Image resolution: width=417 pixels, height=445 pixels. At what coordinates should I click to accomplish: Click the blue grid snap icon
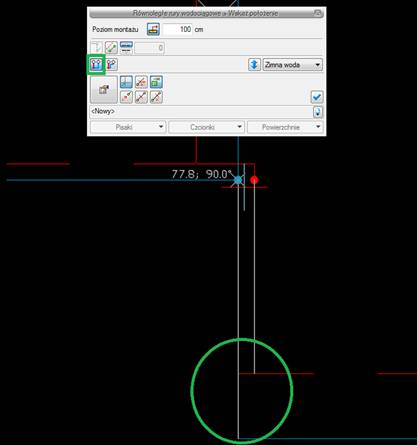pos(126,82)
